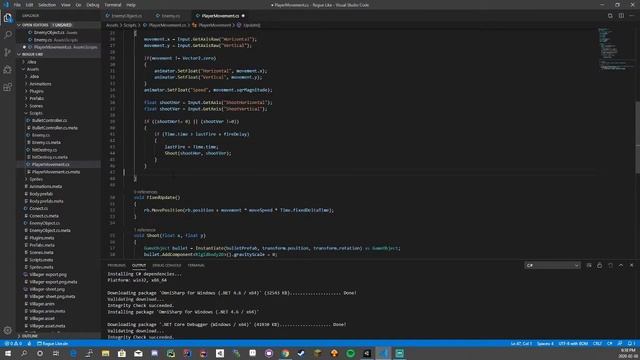
Task: Open Task View on the taskbar
Action: (x=56, y=353)
